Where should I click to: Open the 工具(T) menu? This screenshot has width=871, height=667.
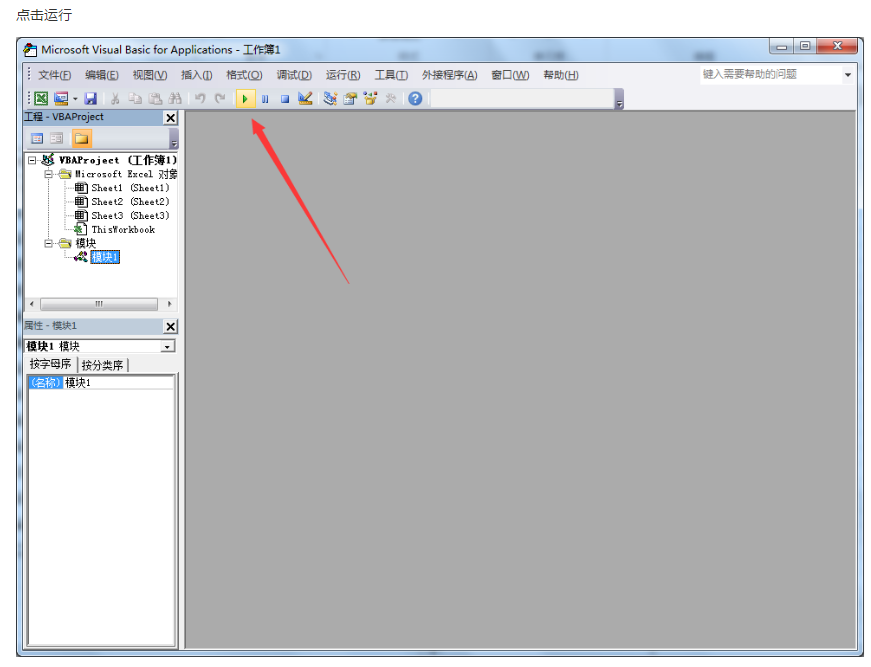tap(391, 75)
